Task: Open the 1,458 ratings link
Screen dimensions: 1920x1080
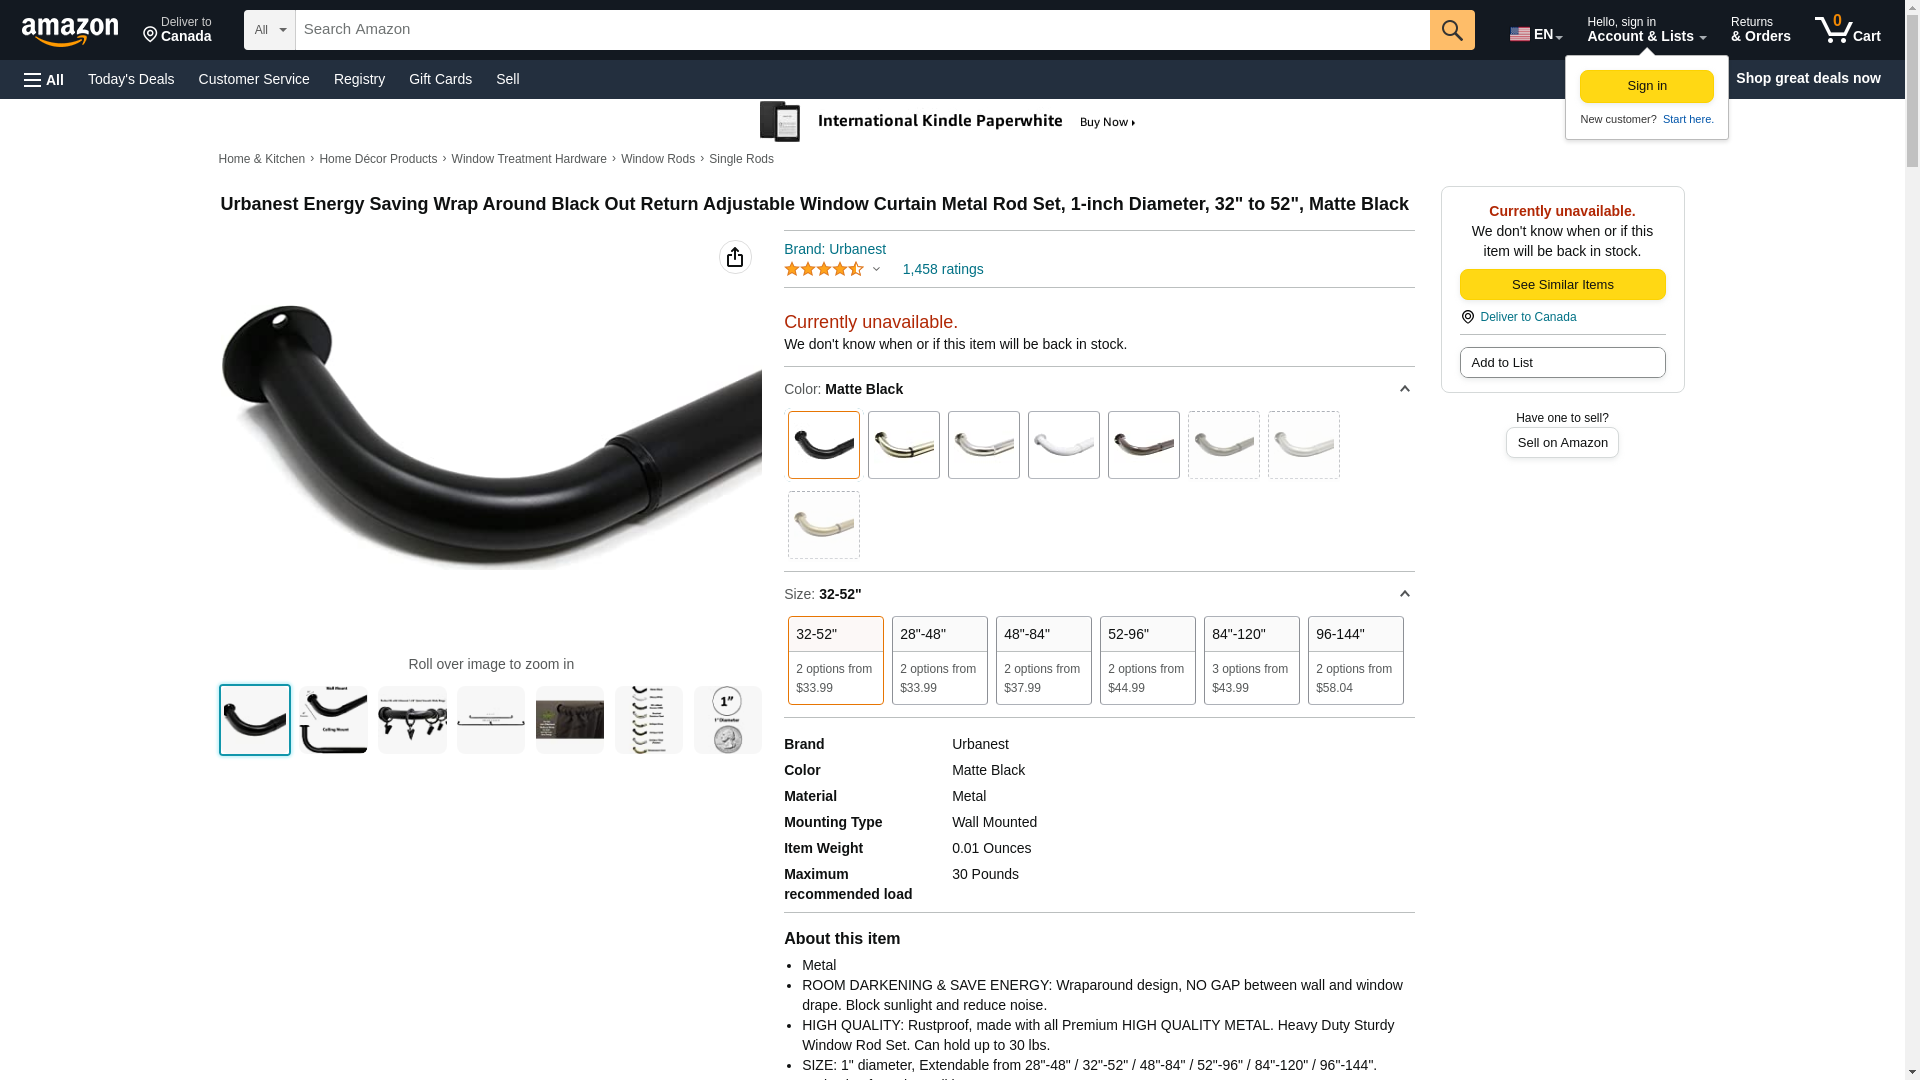Action: tap(943, 269)
